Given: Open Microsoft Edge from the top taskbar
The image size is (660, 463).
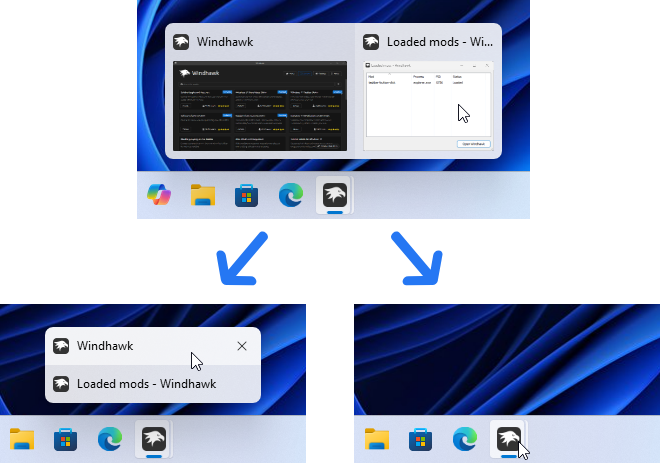Looking at the screenshot, I should pos(291,195).
